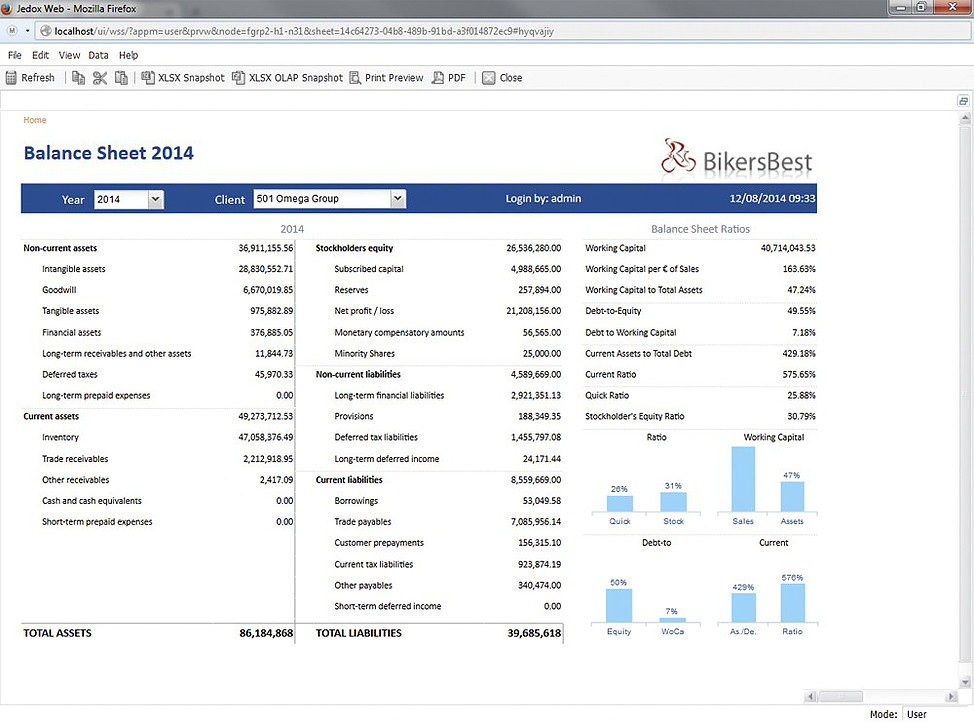Click the Home breadcrumb link
Viewport: 974px width, 722px height.
pos(35,120)
